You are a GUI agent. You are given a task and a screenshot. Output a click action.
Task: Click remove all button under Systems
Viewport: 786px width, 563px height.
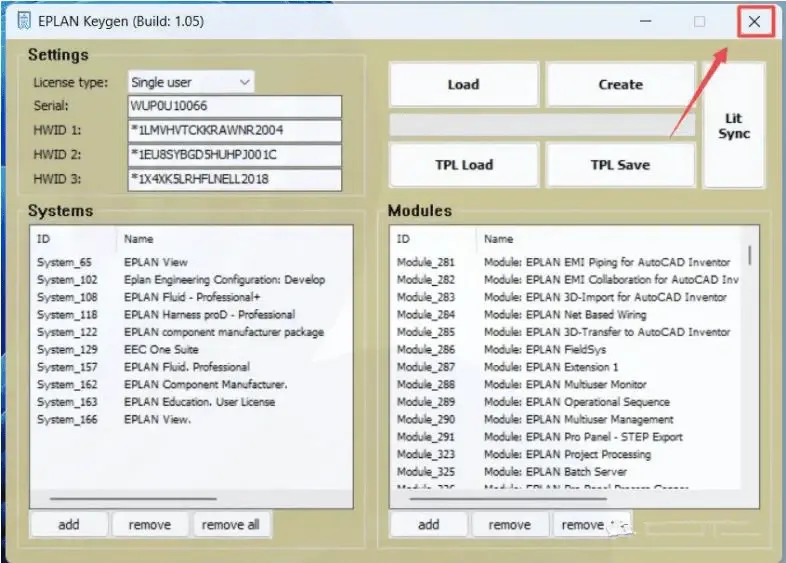click(x=231, y=524)
